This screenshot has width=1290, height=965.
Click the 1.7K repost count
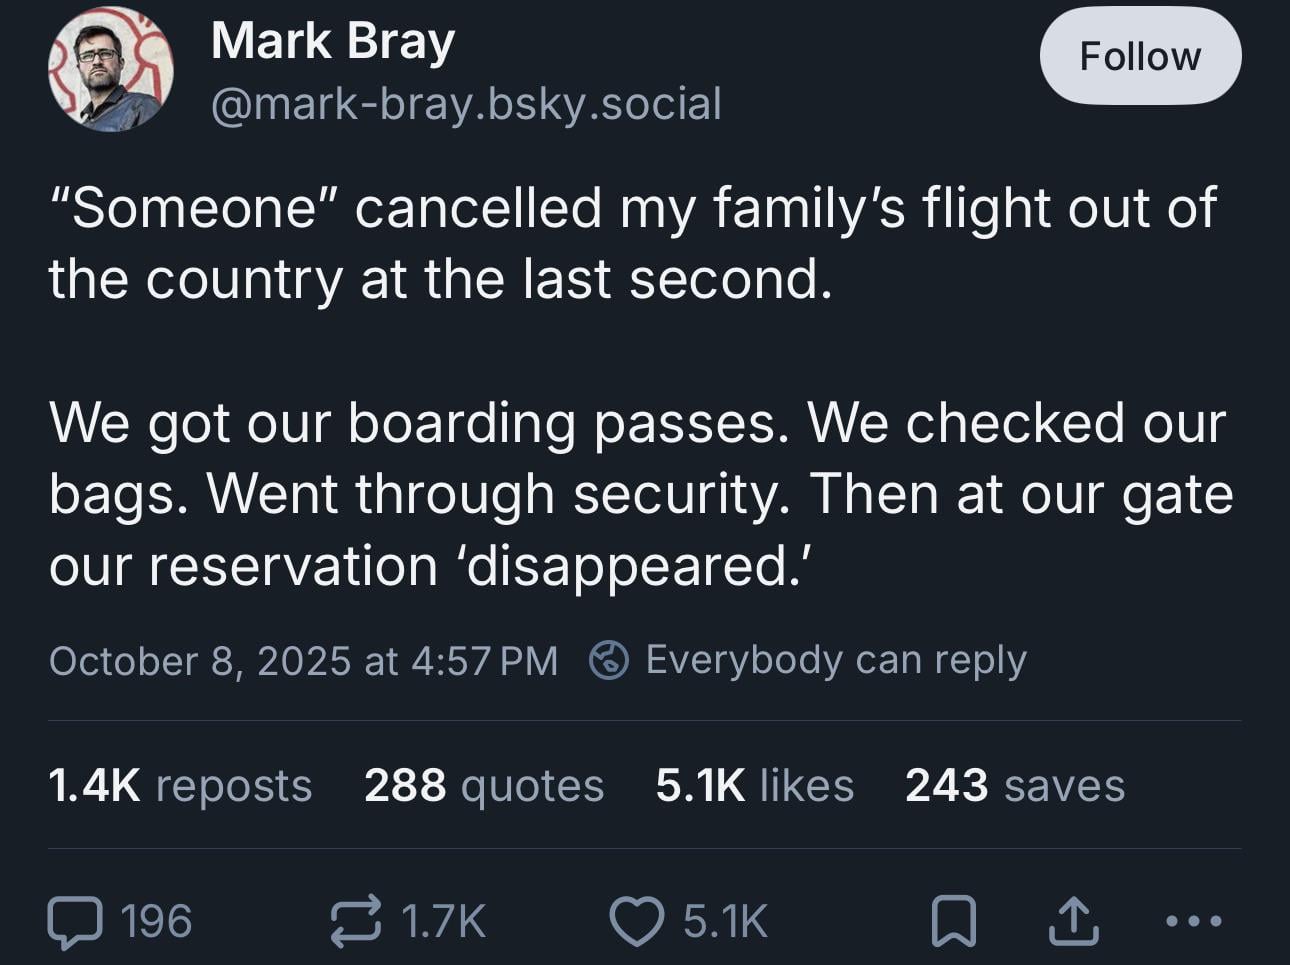443,921
